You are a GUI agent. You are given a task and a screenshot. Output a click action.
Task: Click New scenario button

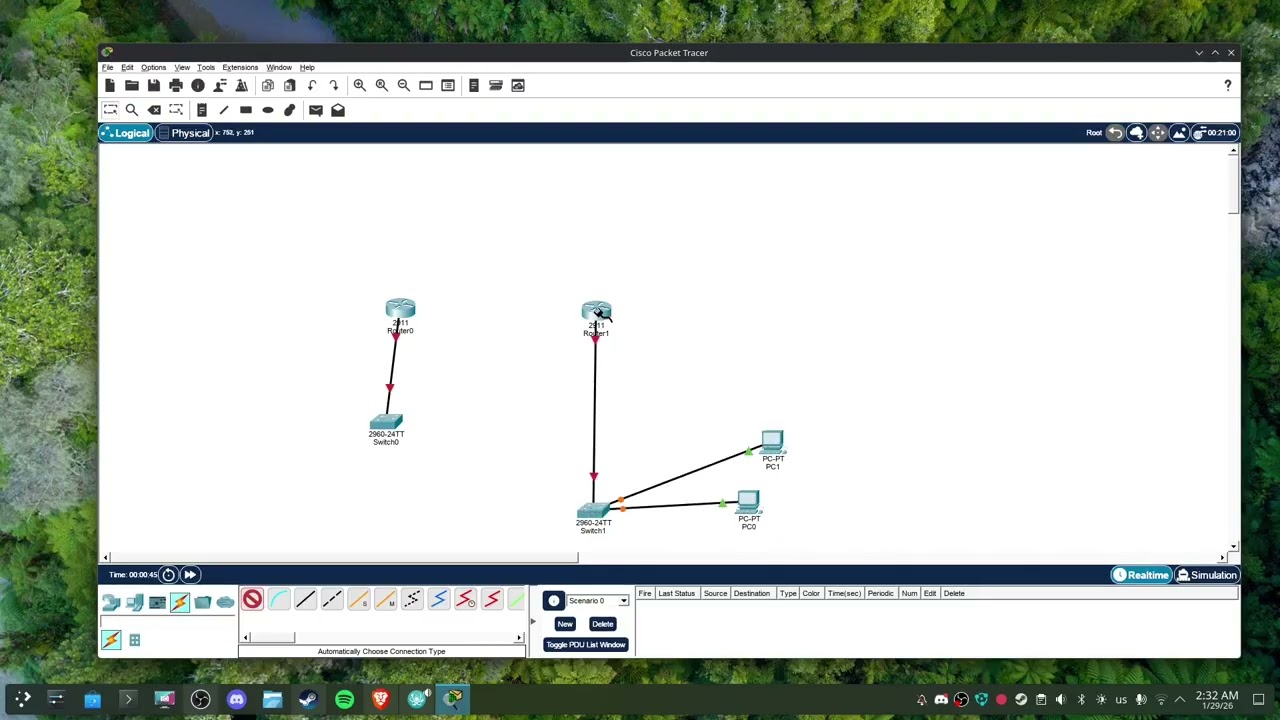click(565, 624)
